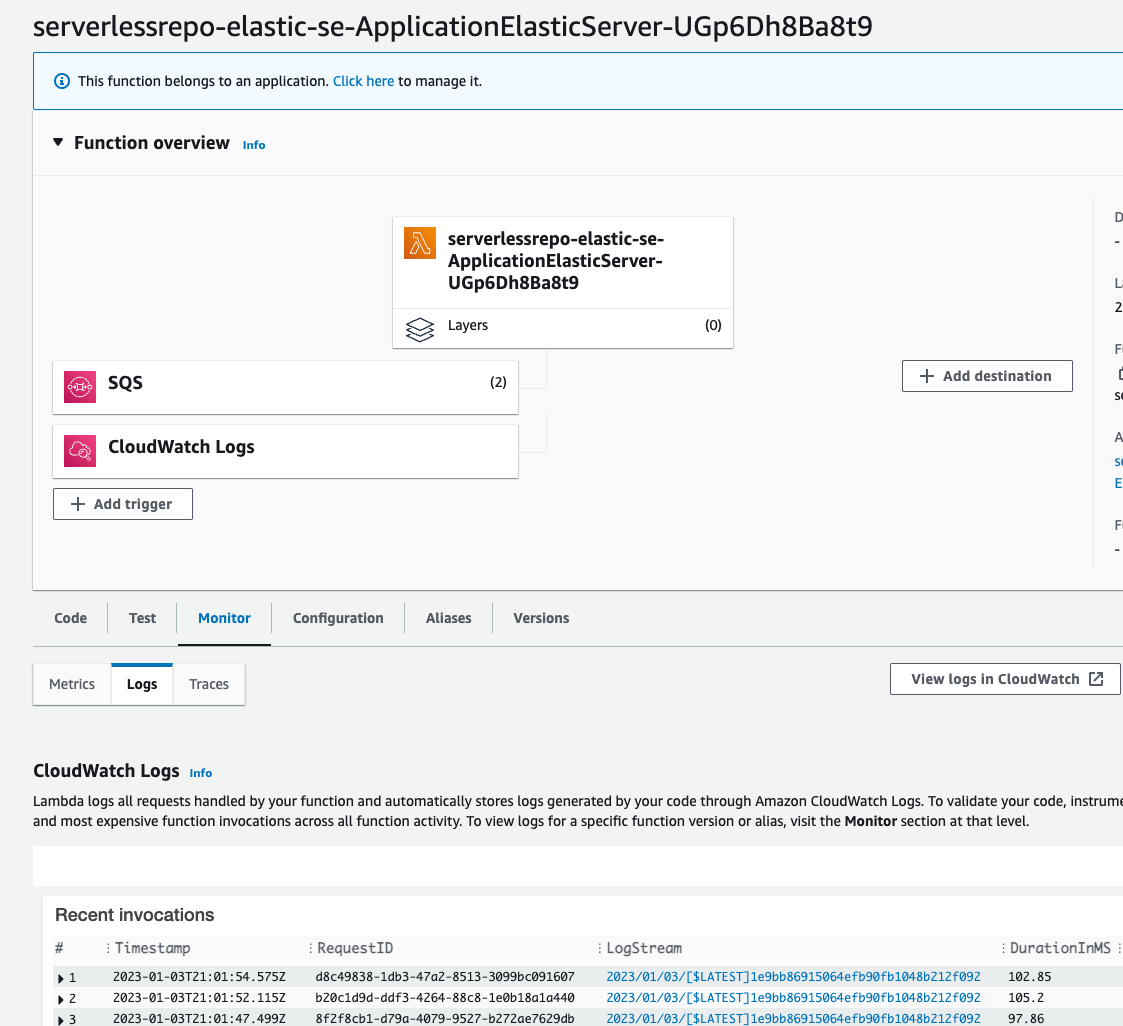Switch to the Traces sub-tab
Screen dimensions: 1123x1026
(x=209, y=684)
